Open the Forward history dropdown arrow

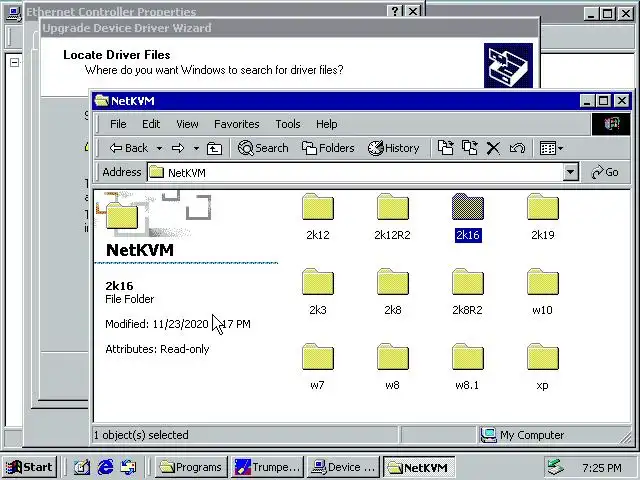(196, 148)
